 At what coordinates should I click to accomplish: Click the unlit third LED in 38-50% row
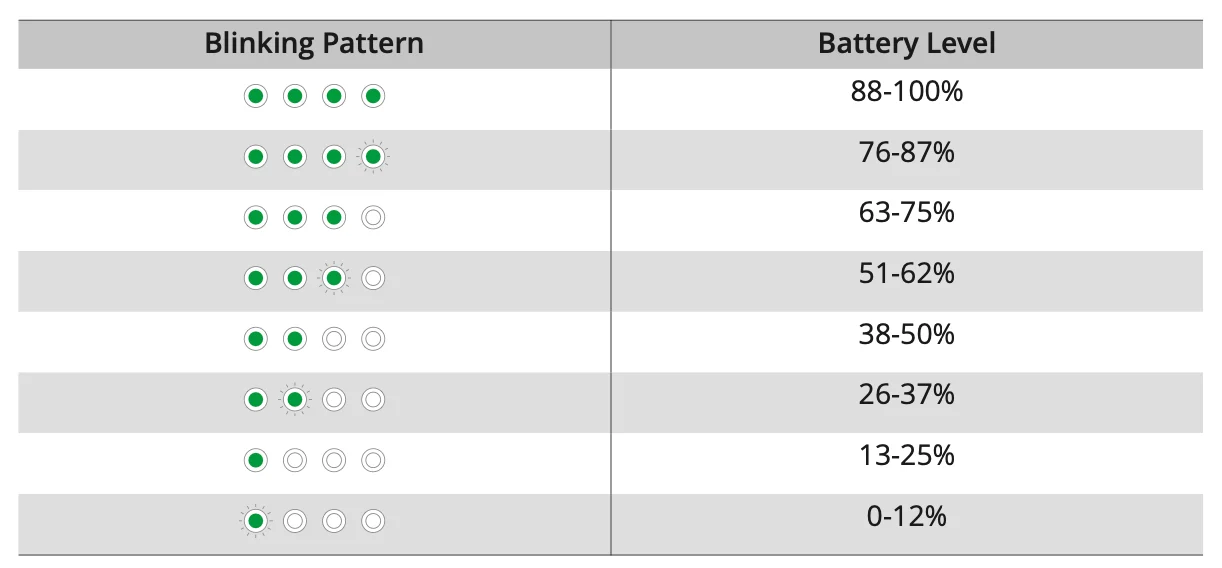point(334,339)
